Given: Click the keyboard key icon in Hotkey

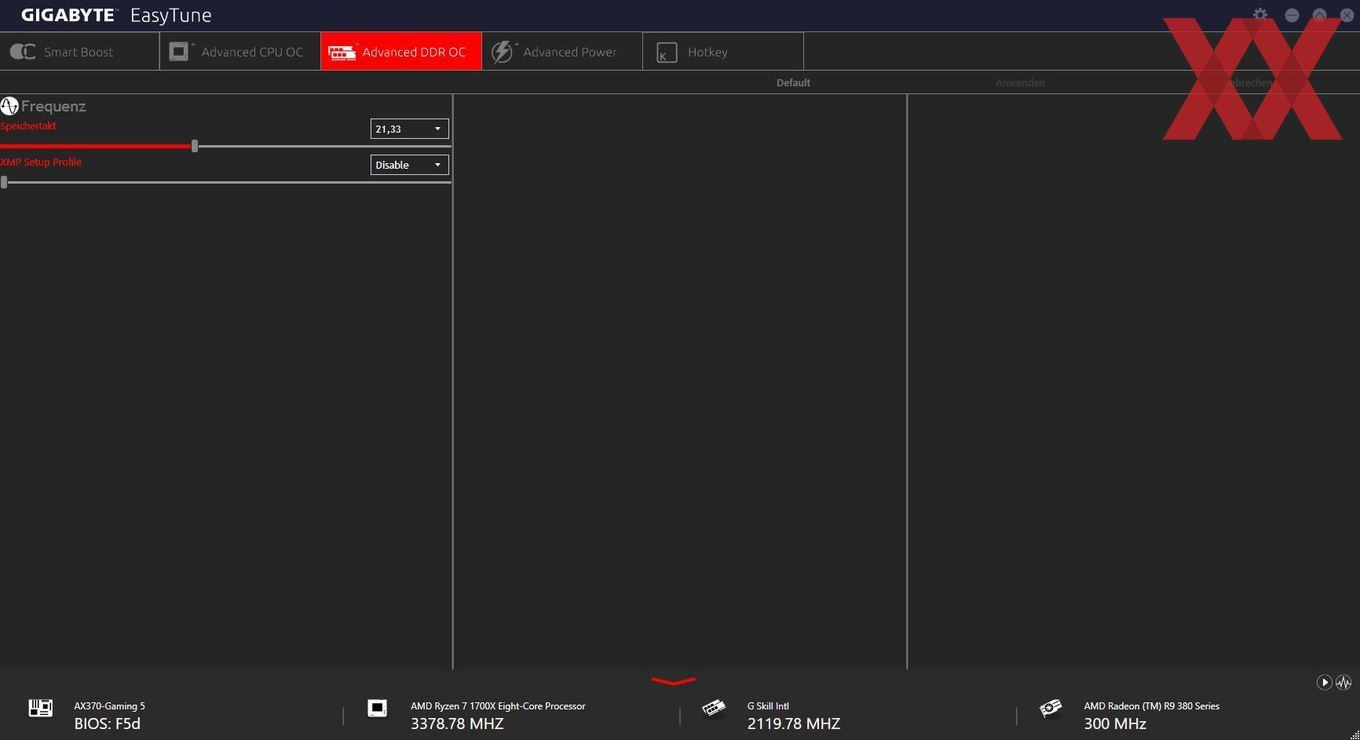Looking at the screenshot, I should coord(666,52).
